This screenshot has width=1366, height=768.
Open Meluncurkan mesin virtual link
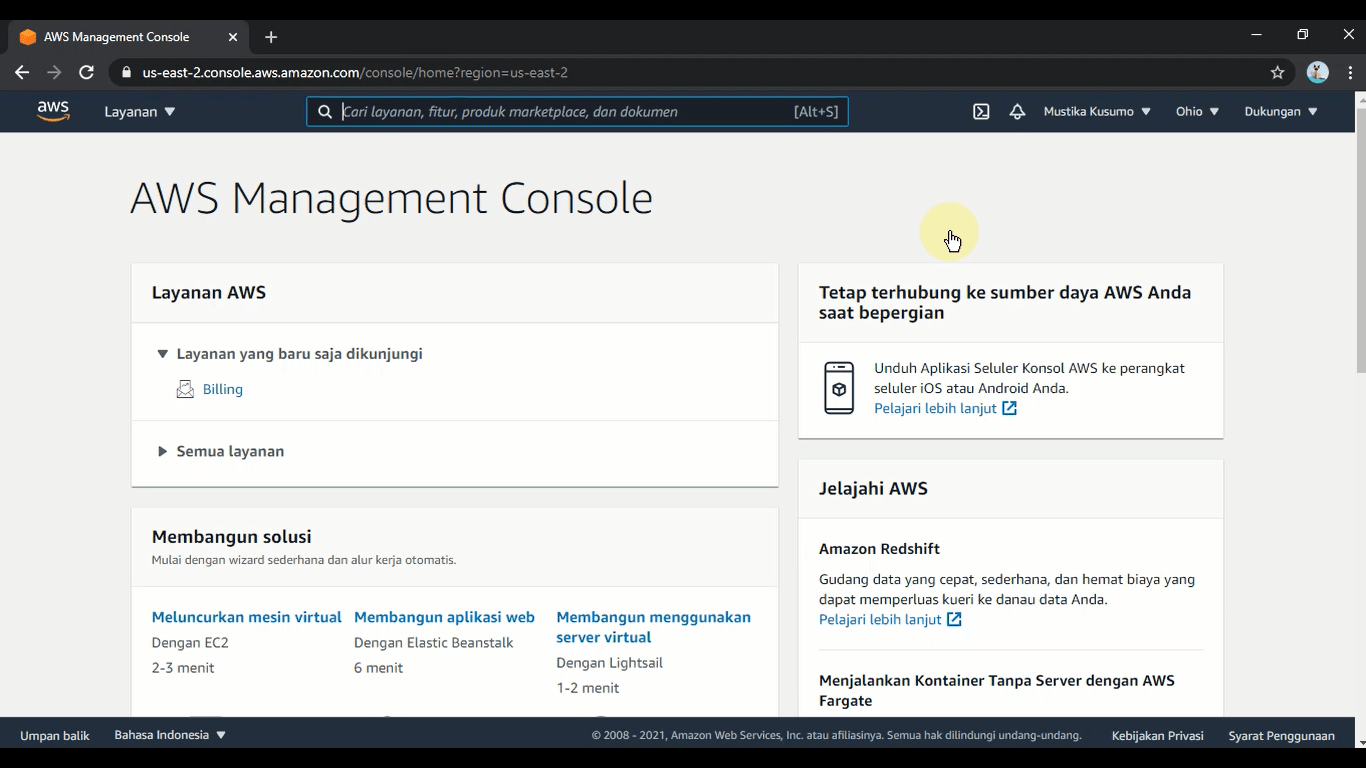point(247,617)
